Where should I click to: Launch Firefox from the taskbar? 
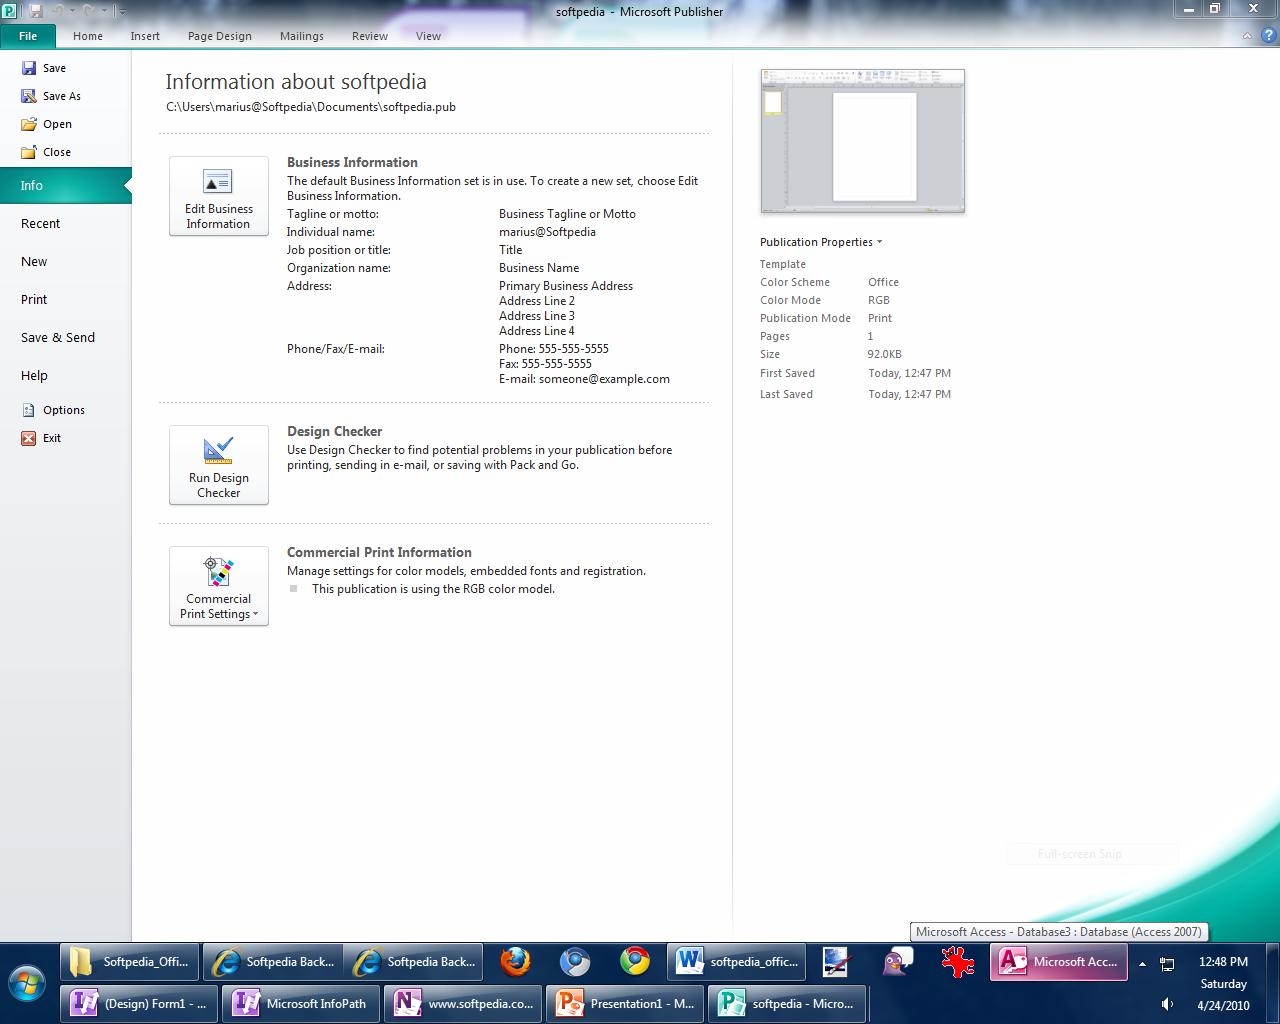pos(516,962)
